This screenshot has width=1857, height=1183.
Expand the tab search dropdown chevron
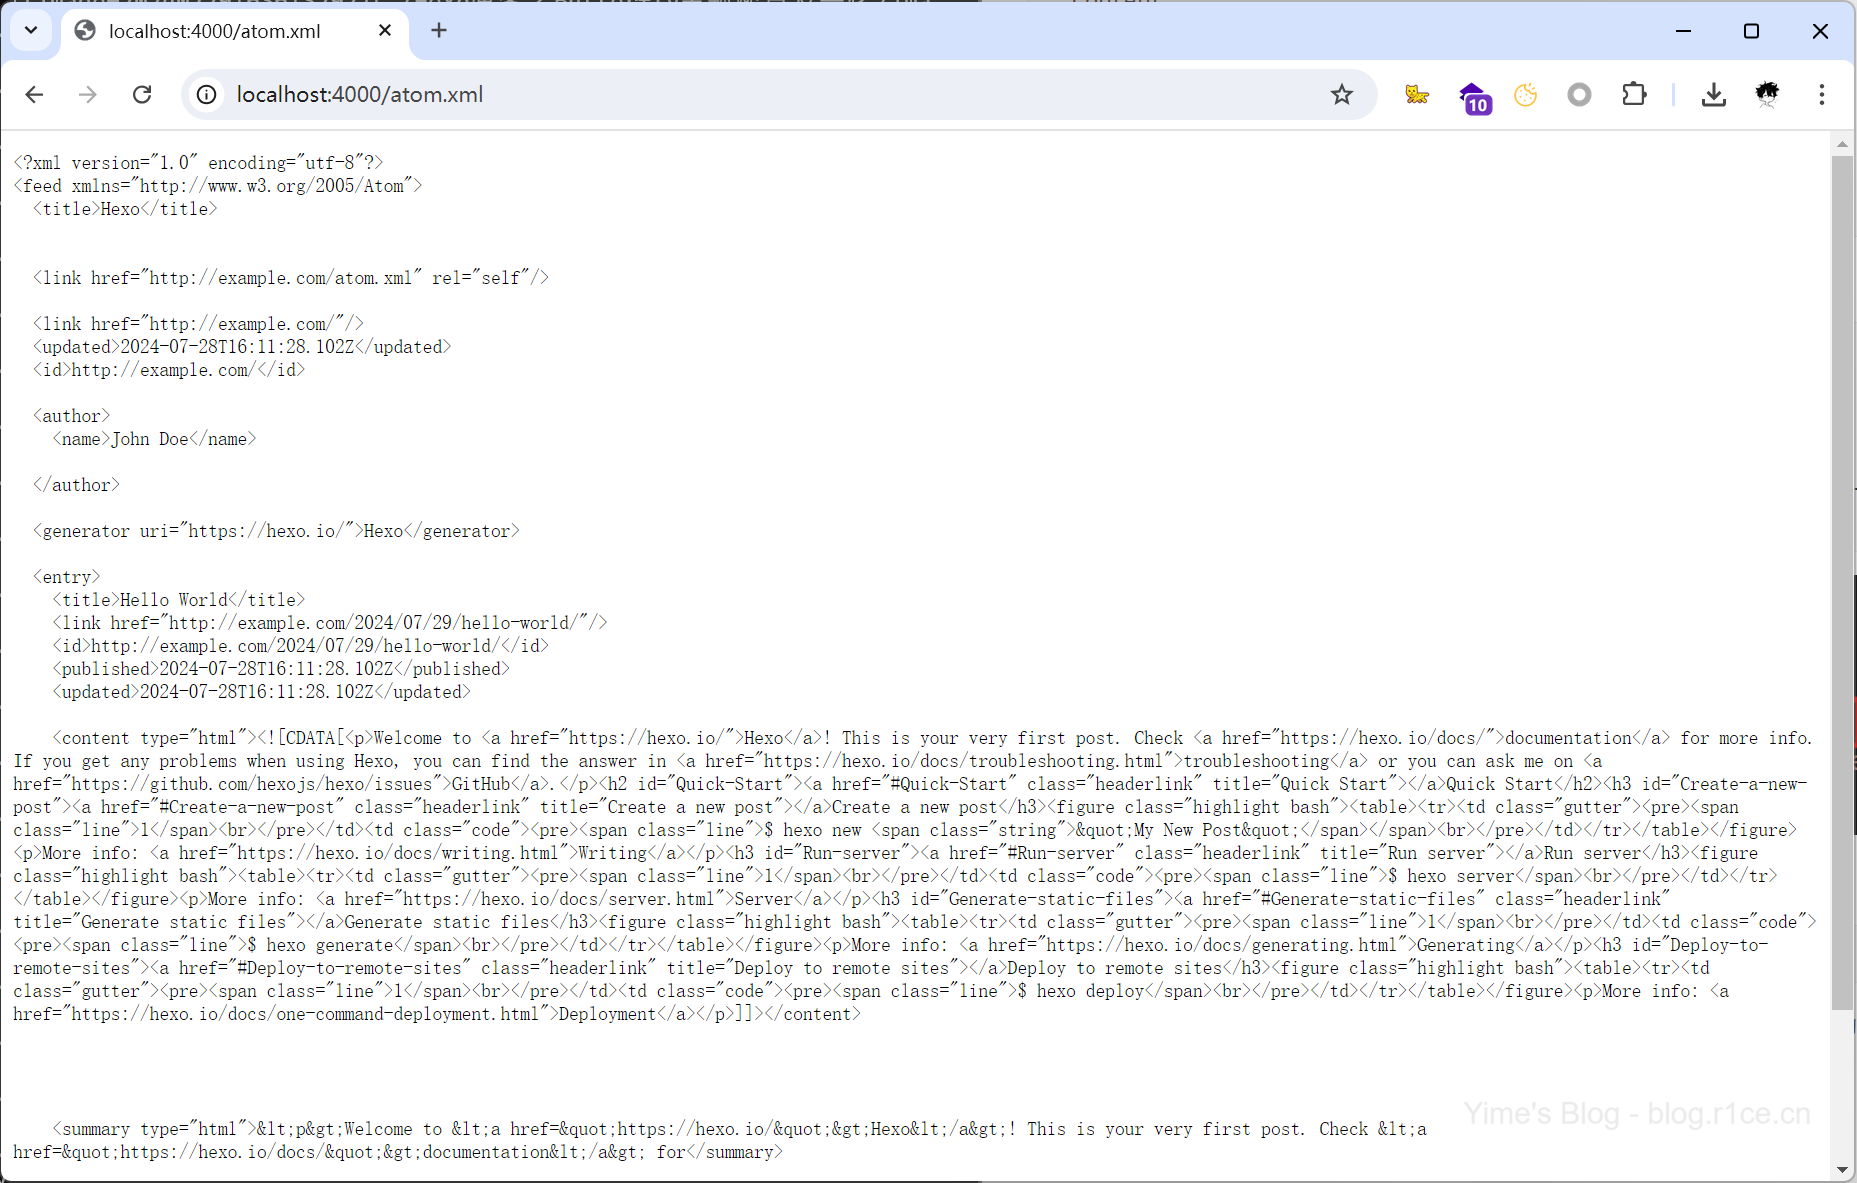(31, 30)
